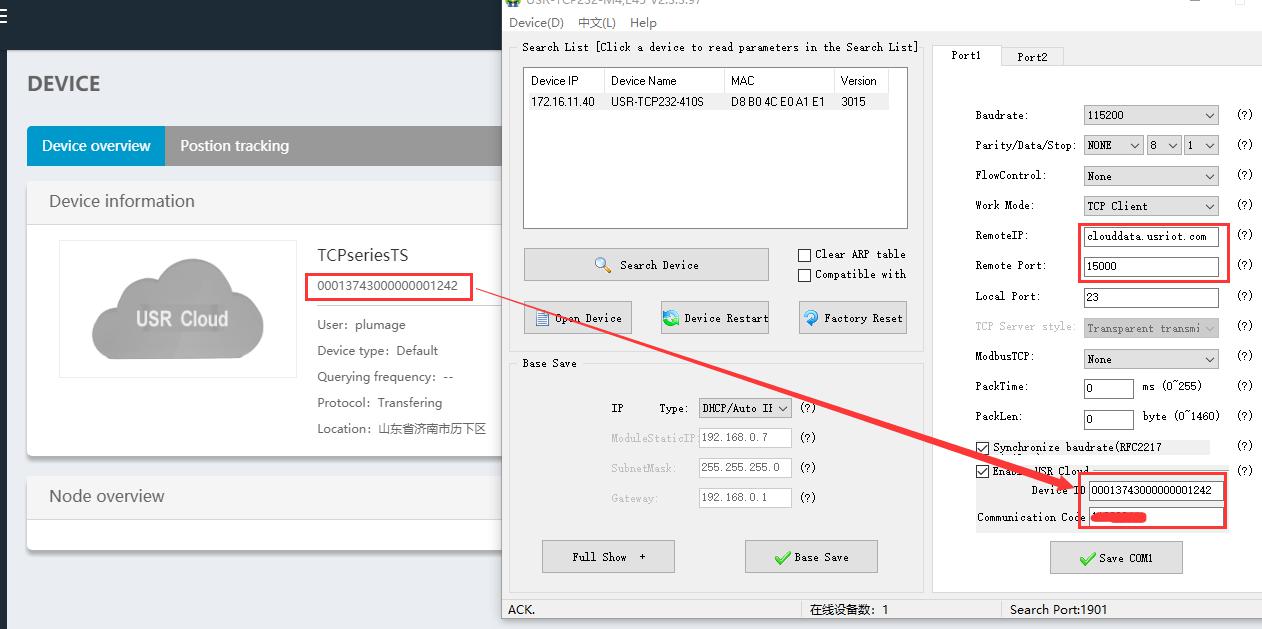This screenshot has height=629, width=1262.
Task: Click the Gateway input field
Action: 745,497
